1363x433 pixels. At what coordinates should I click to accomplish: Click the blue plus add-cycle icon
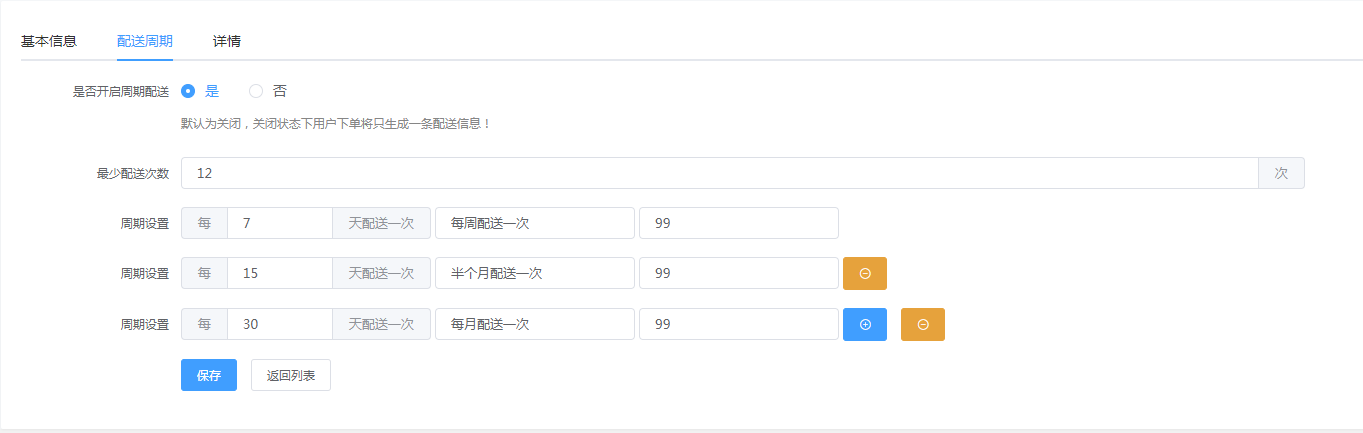(x=865, y=324)
